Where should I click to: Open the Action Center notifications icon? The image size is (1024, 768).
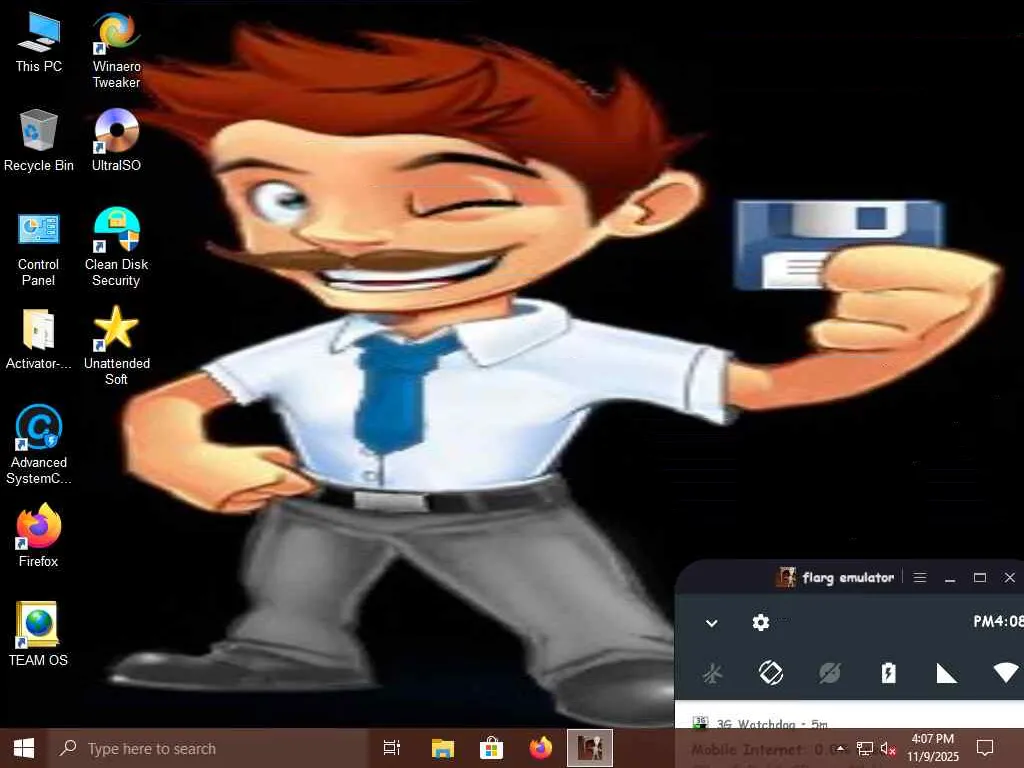985,748
